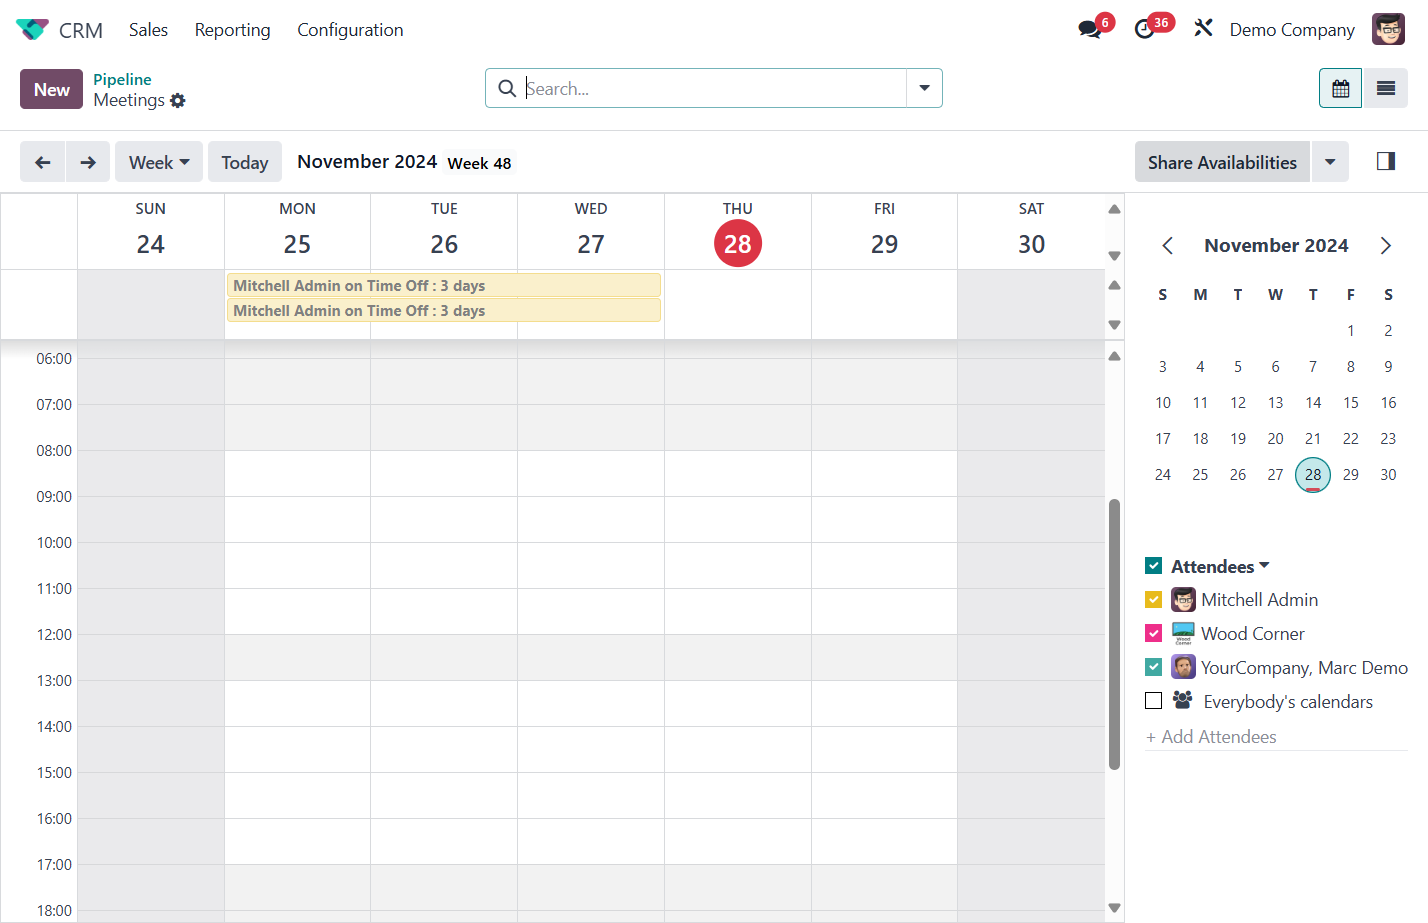Open the Reporting menu
Screen dimensions: 1428x923
(232, 30)
